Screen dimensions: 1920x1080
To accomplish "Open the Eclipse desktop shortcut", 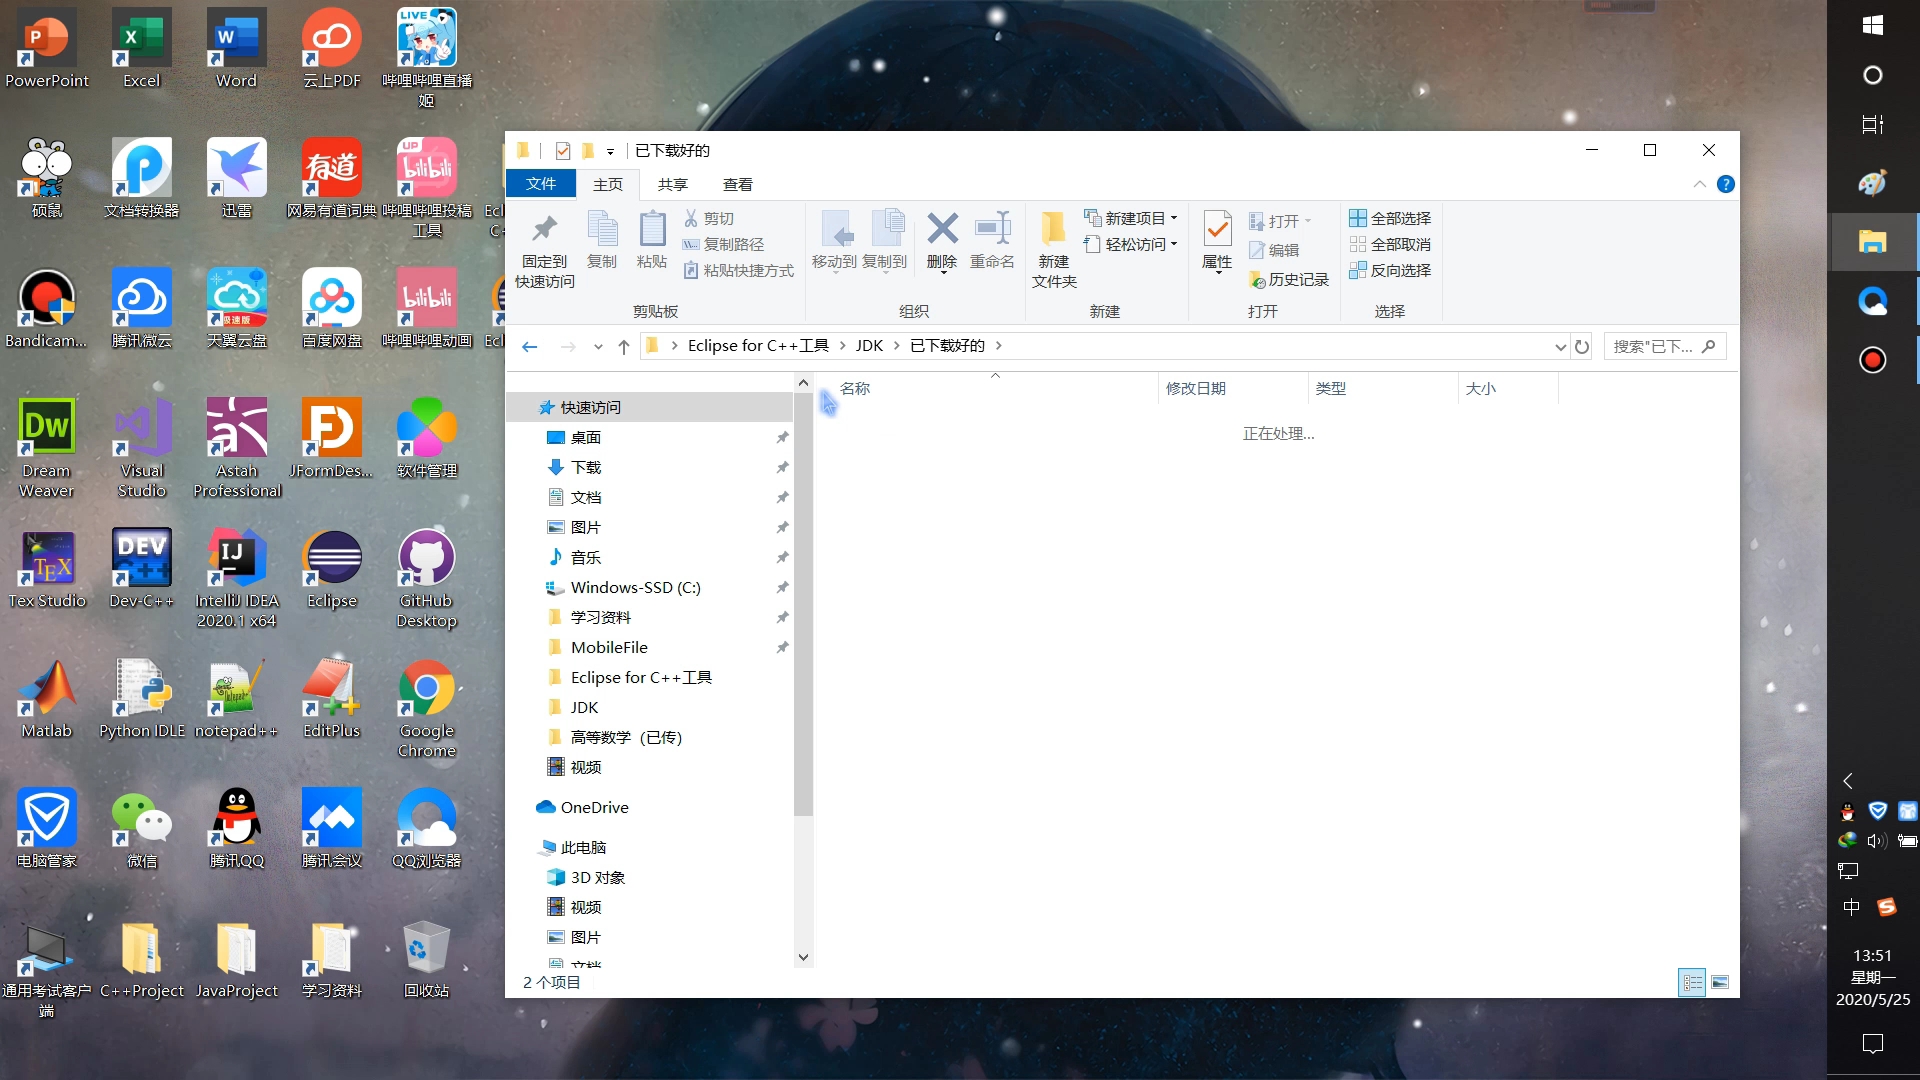I will [332, 570].
